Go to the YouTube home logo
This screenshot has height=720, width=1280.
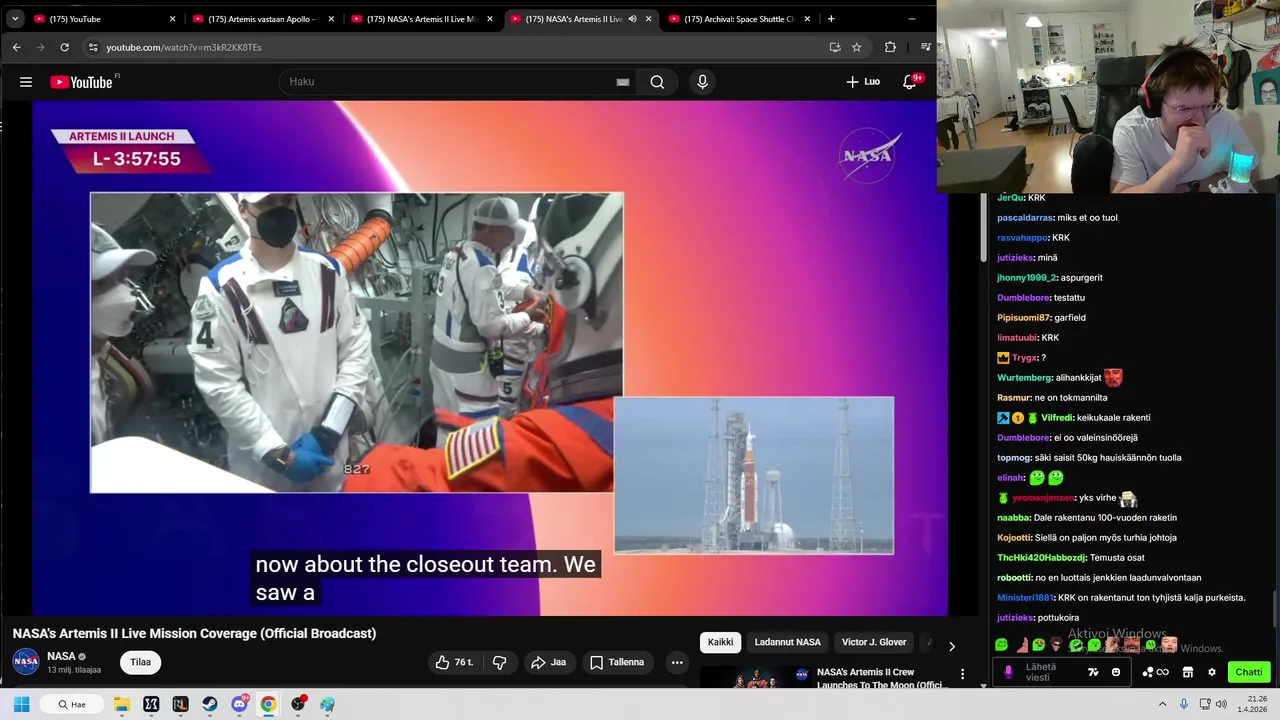82,82
